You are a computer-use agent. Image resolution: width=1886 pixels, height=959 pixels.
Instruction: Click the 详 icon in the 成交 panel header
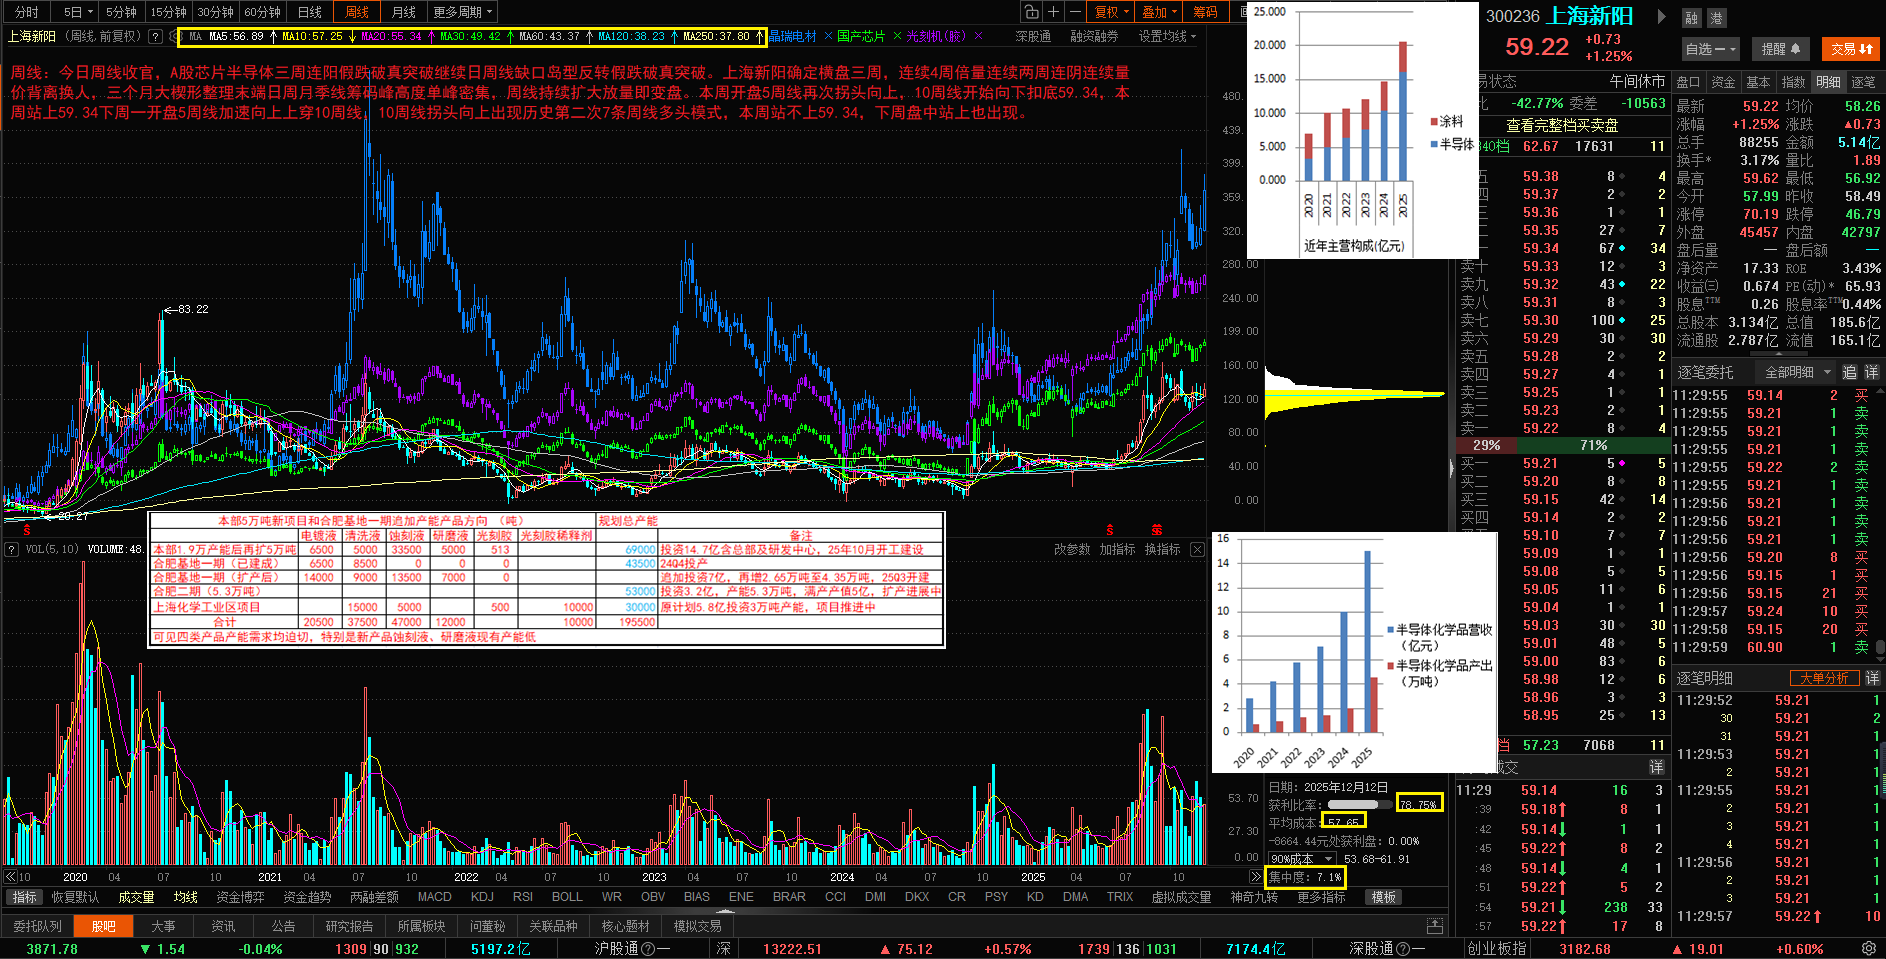tap(1656, 767)
